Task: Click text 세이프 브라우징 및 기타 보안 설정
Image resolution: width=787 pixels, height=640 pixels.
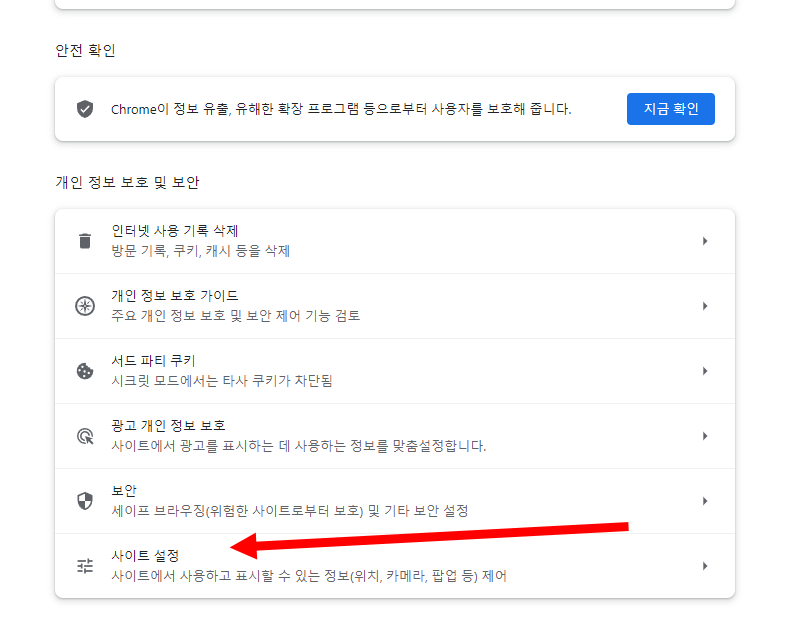Action: (290, 510)
